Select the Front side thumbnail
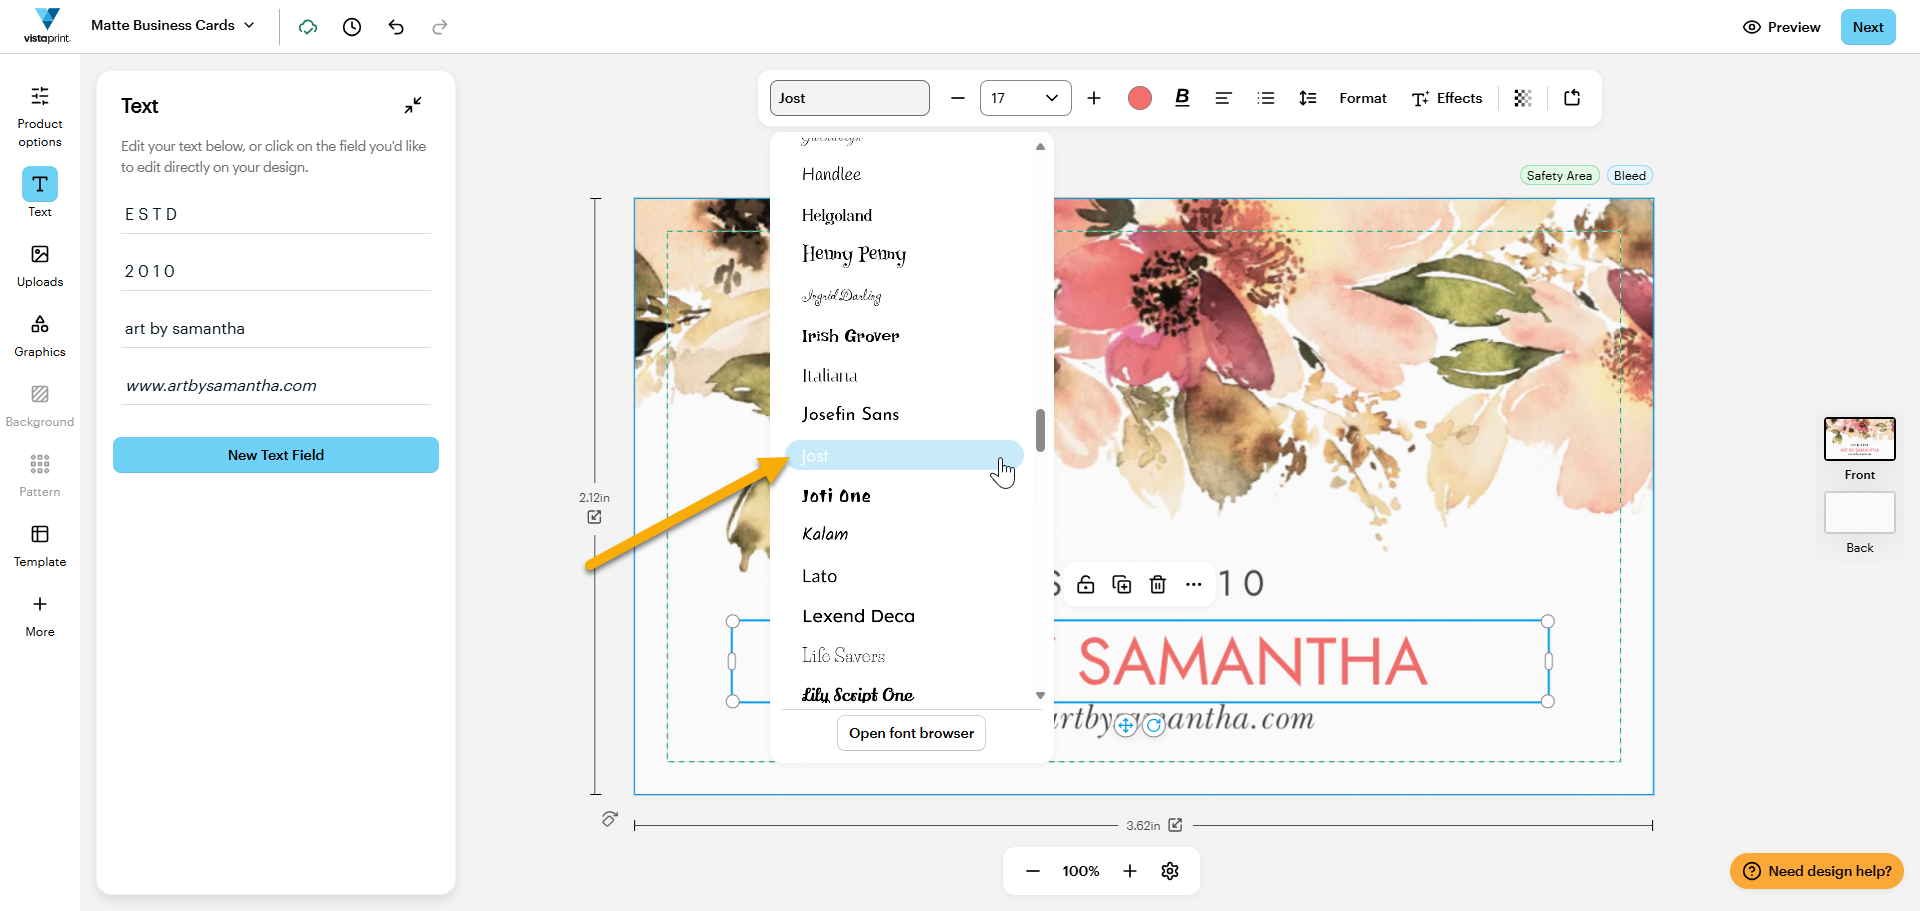Screen dimensions: 1920x911 (x=1860, y=439)
